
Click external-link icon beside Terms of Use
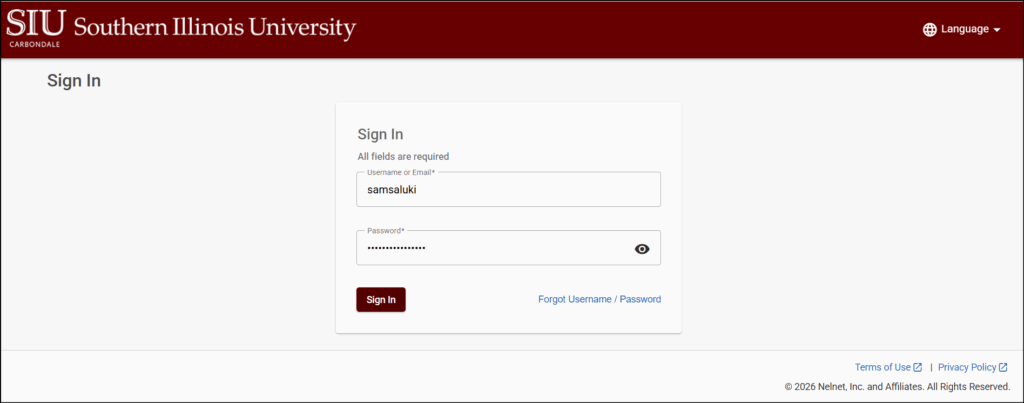click(x=918, y=367)
